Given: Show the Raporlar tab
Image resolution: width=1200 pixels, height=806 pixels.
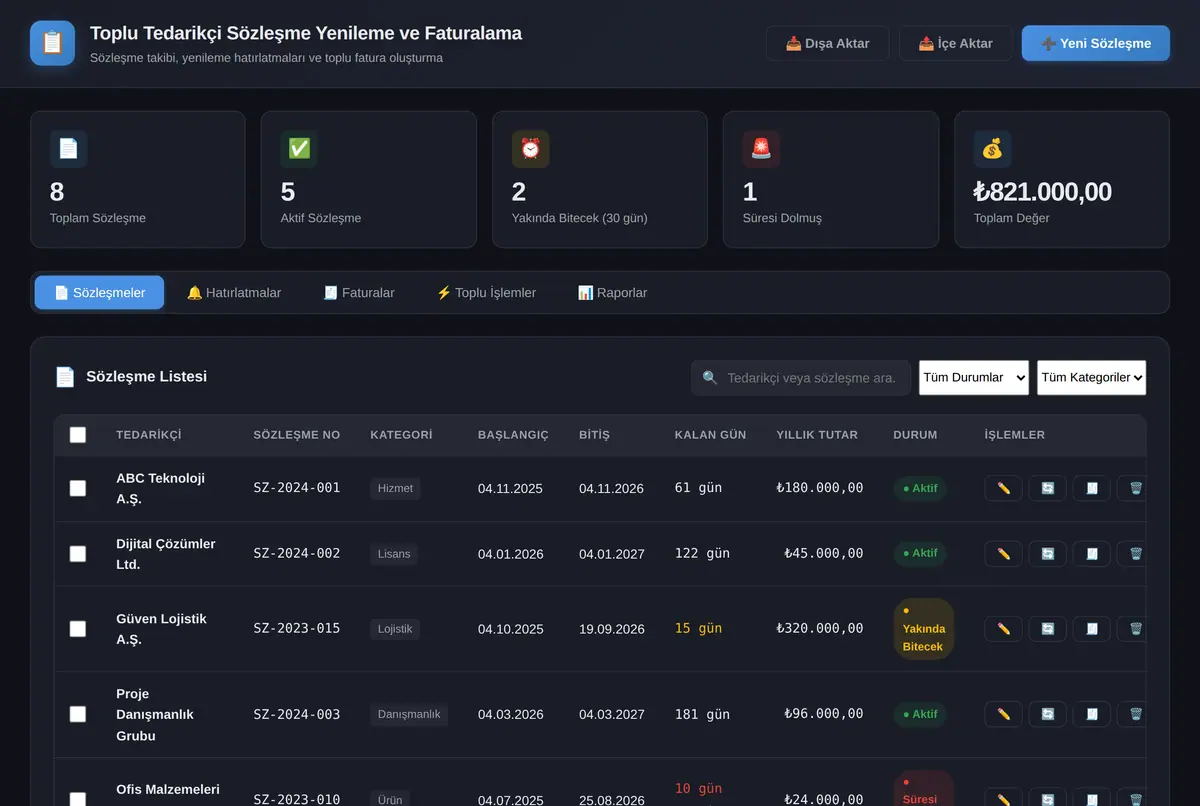Looking at the screenshot, I should [x=613, y=293].
